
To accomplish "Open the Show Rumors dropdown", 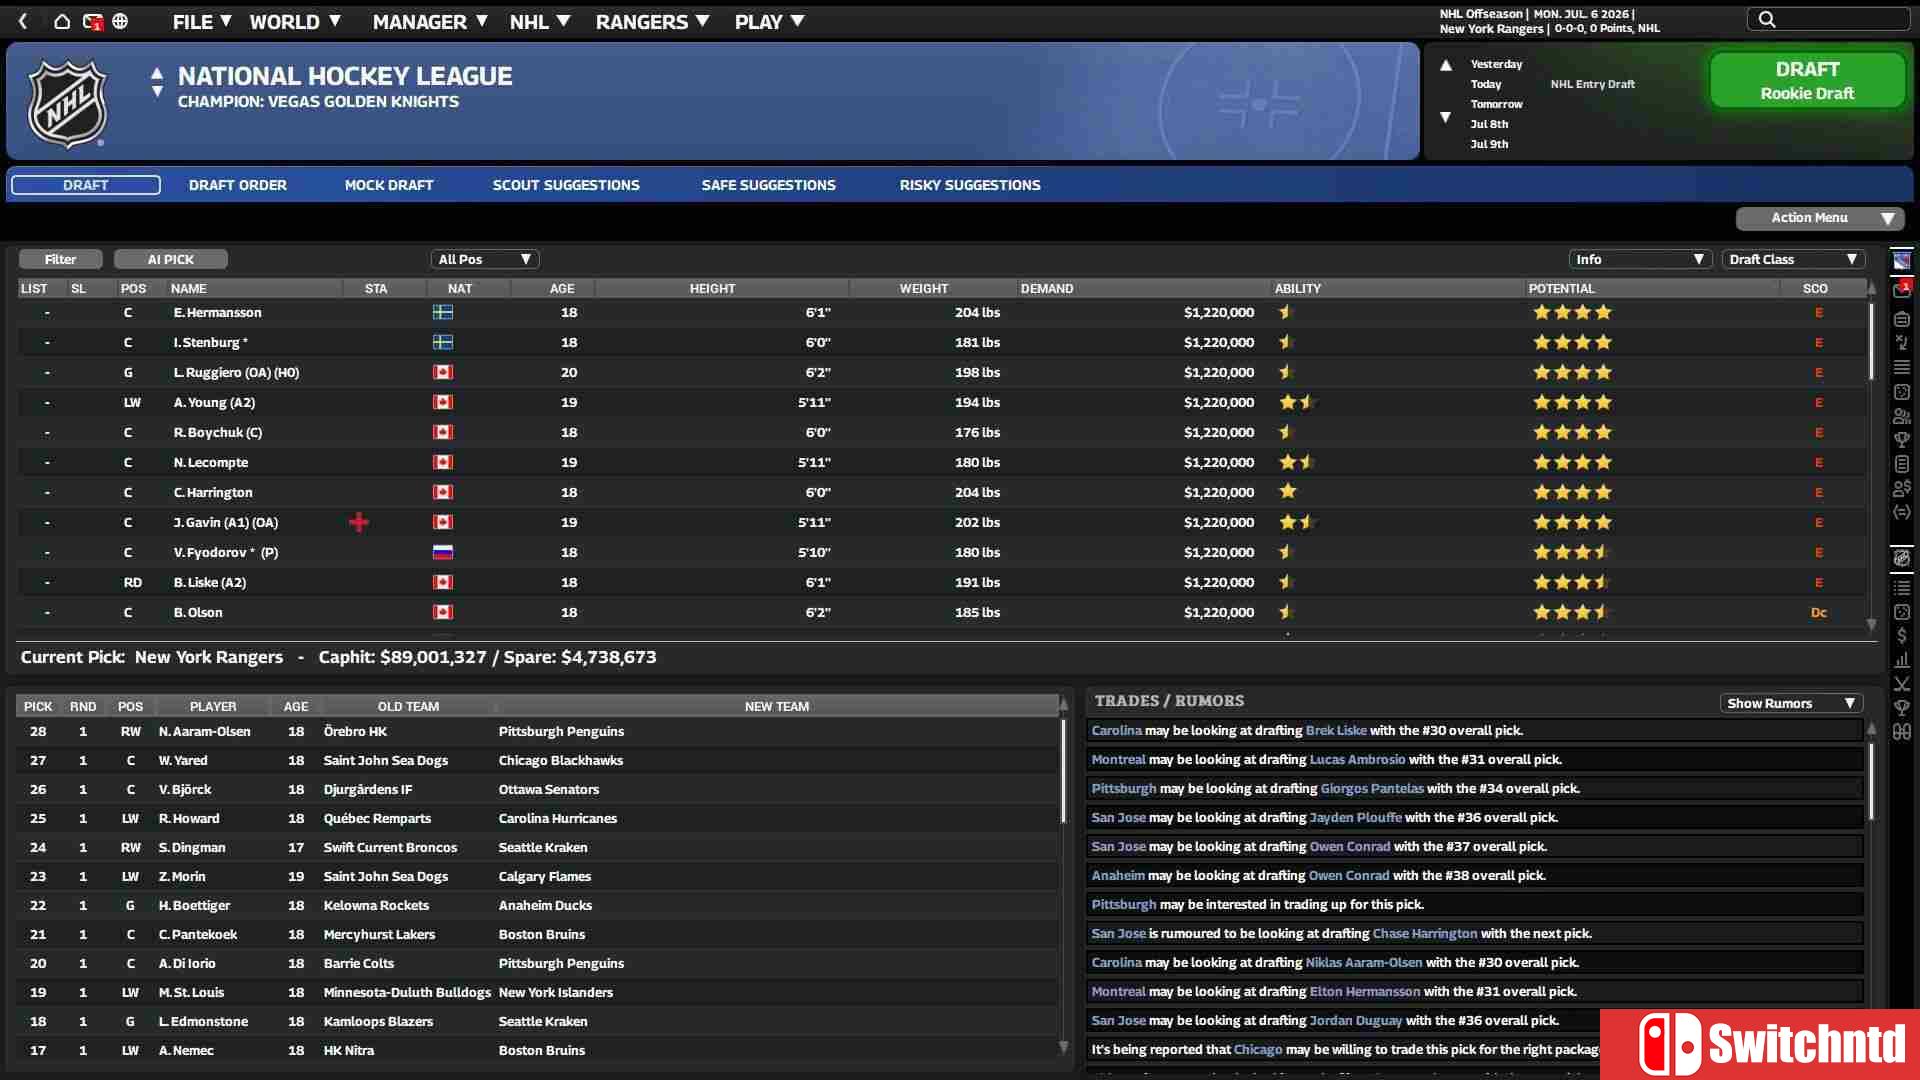I will coord(1790,702).
